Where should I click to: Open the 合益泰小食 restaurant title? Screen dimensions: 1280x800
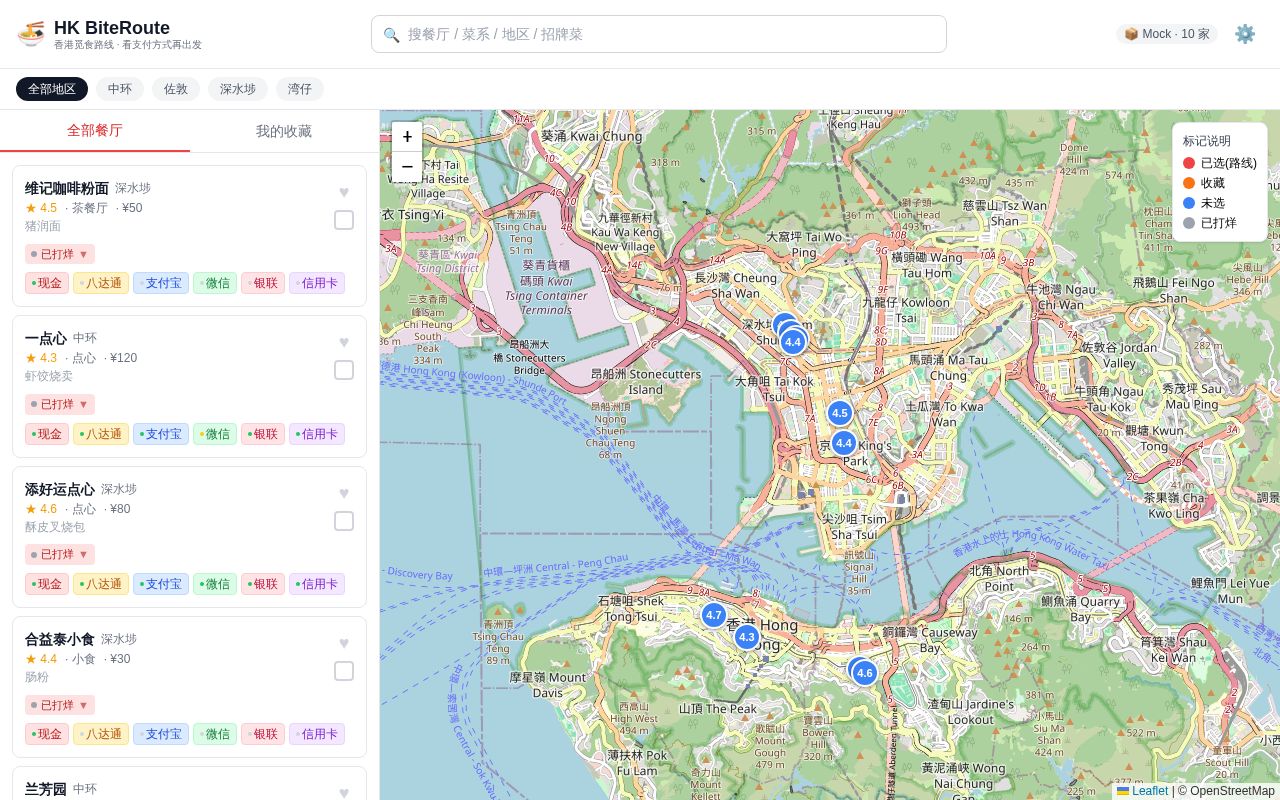click(60, 639)
